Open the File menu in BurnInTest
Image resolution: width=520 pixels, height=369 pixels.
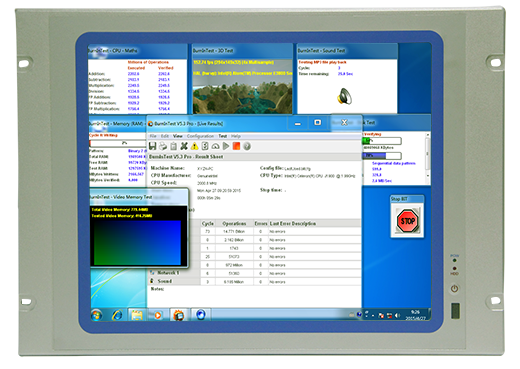point(153,136)
